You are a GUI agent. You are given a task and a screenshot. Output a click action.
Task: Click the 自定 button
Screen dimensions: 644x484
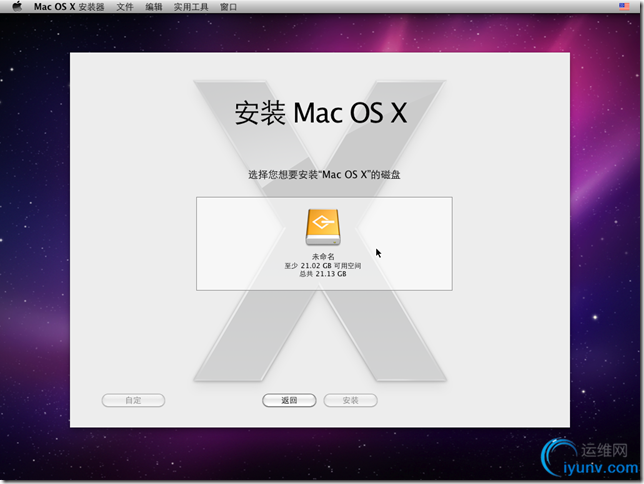(133, 400)
